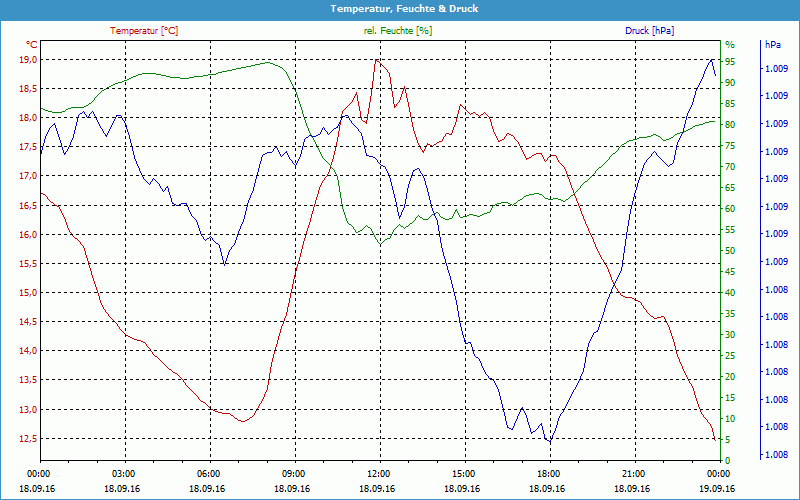Click the blue pressure peak near midnight

pos(712,60)
